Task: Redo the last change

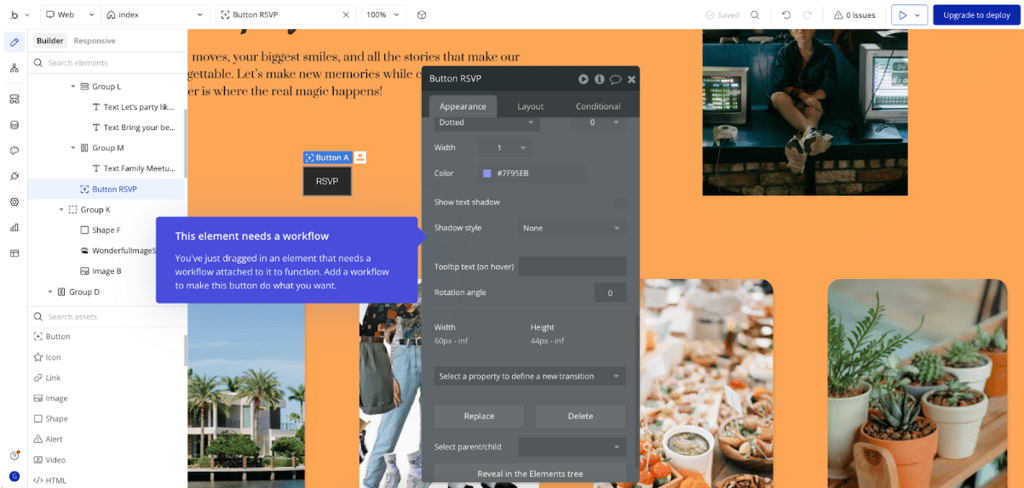Action: tap(807, 15)
